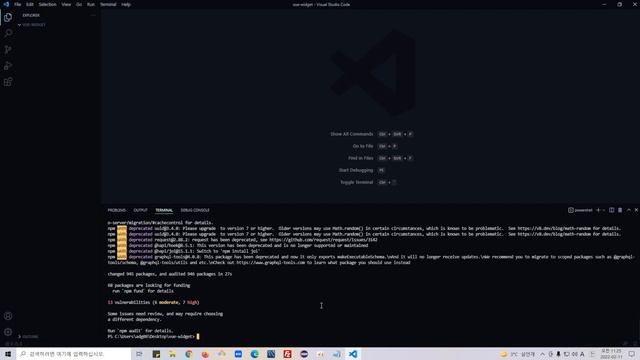
Task: Open the taskbar clock and date
Action: coord(611,354)
